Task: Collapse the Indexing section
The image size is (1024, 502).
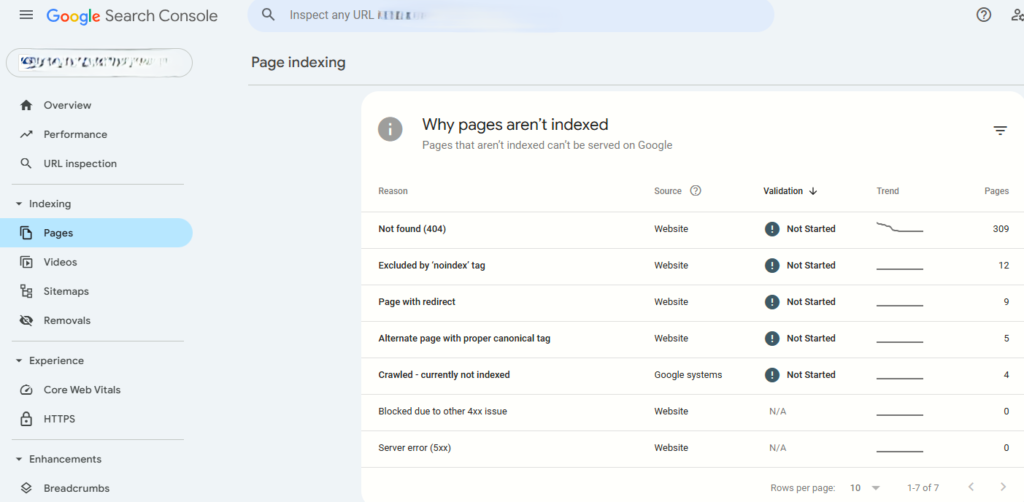Action: [19, 204]
